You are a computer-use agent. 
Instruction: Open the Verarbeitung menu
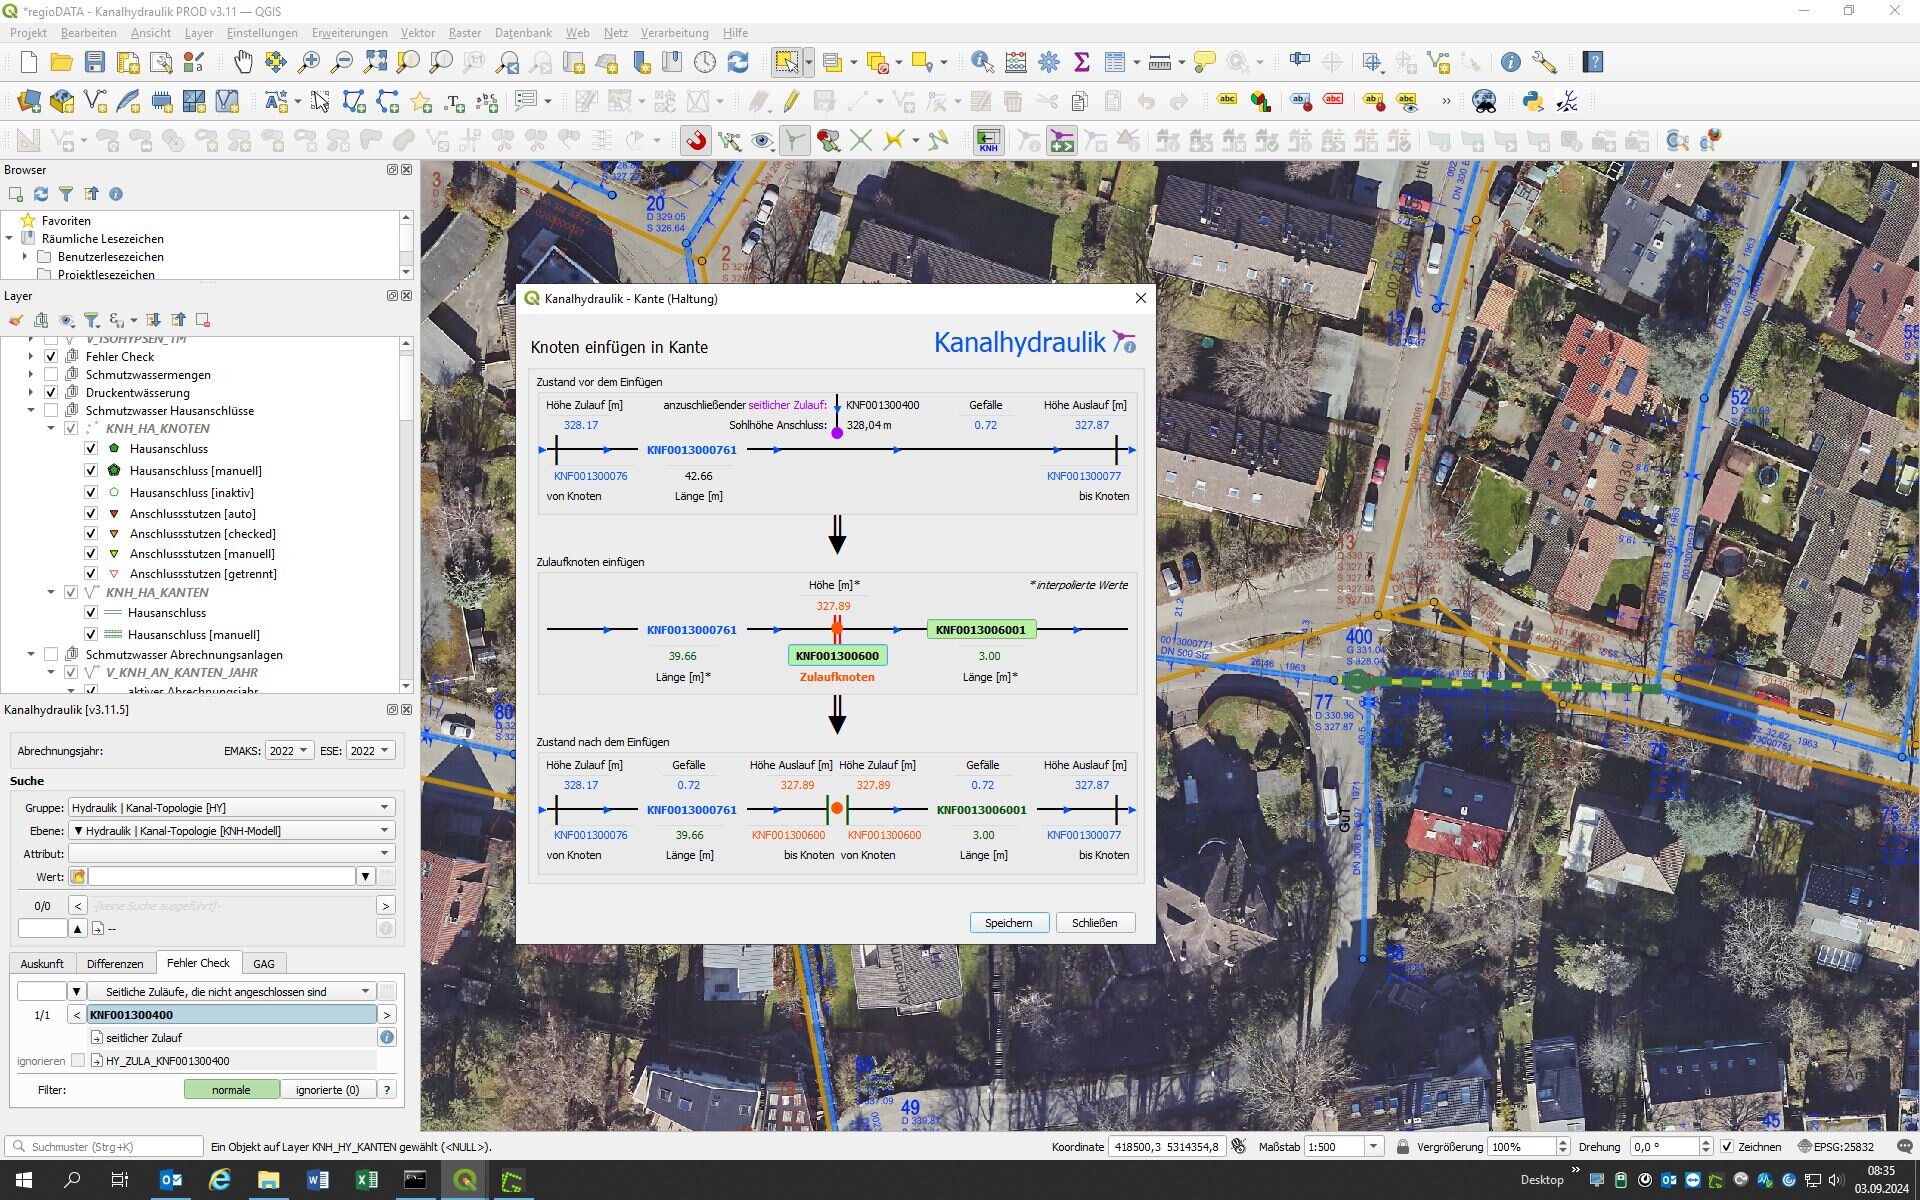coord(674,33)
